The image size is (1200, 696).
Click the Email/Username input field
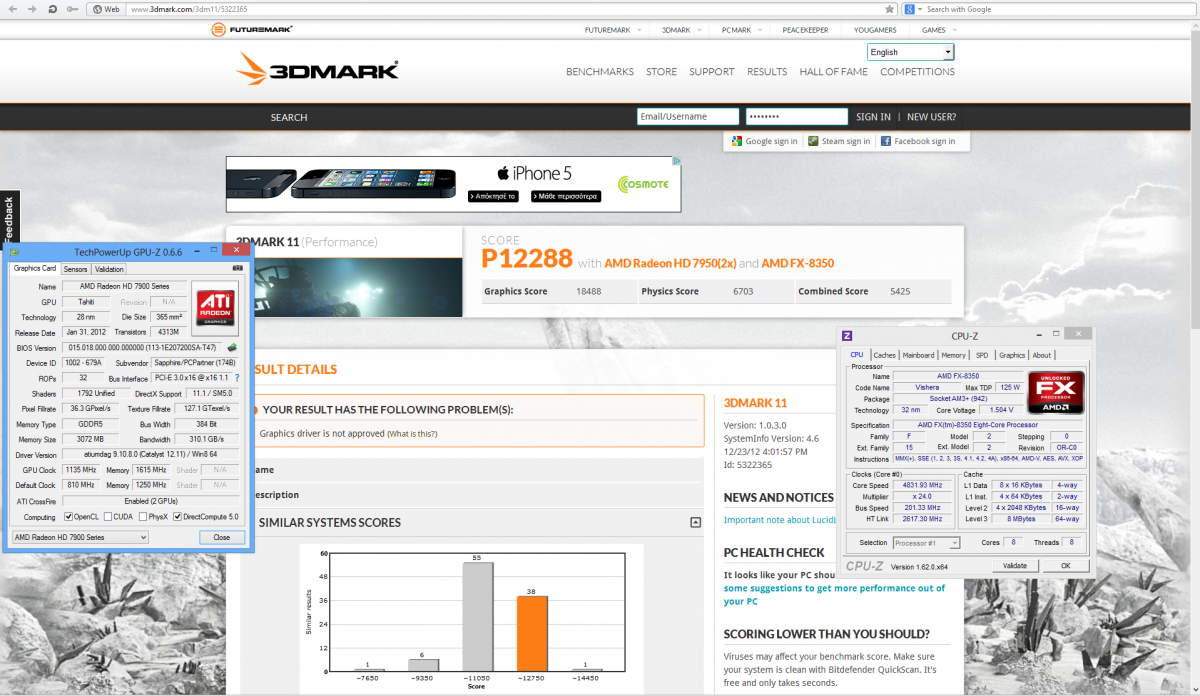click(x=688, y=117)
